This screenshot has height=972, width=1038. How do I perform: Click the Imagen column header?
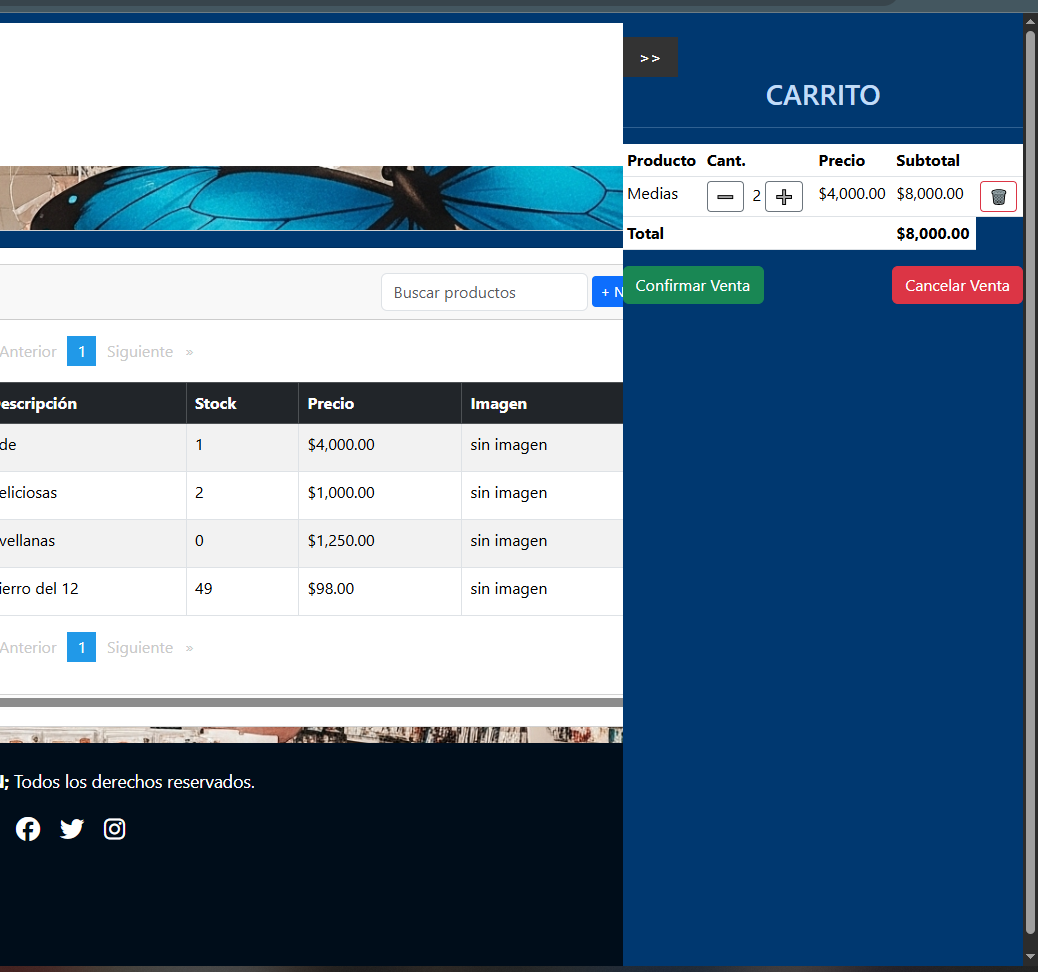tap(499, 404)
